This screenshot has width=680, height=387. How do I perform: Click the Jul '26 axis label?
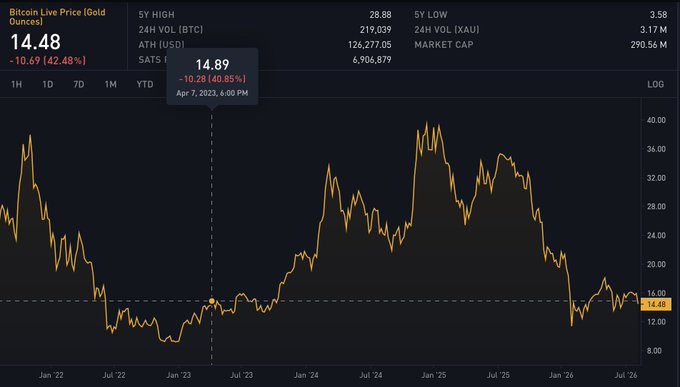pos(625,375)
